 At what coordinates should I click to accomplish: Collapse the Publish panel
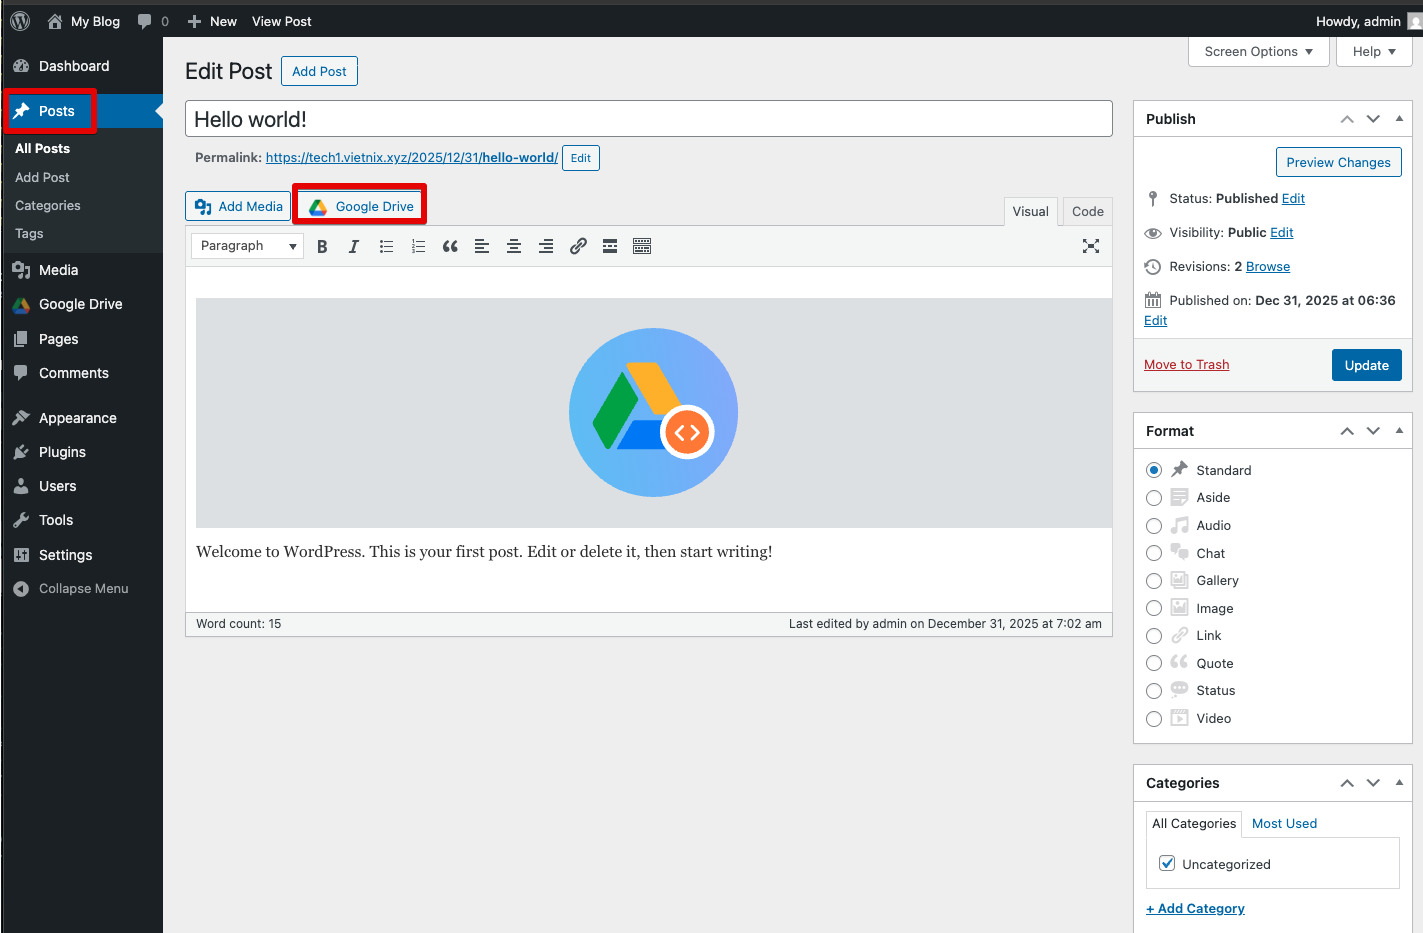(1399, 119)
